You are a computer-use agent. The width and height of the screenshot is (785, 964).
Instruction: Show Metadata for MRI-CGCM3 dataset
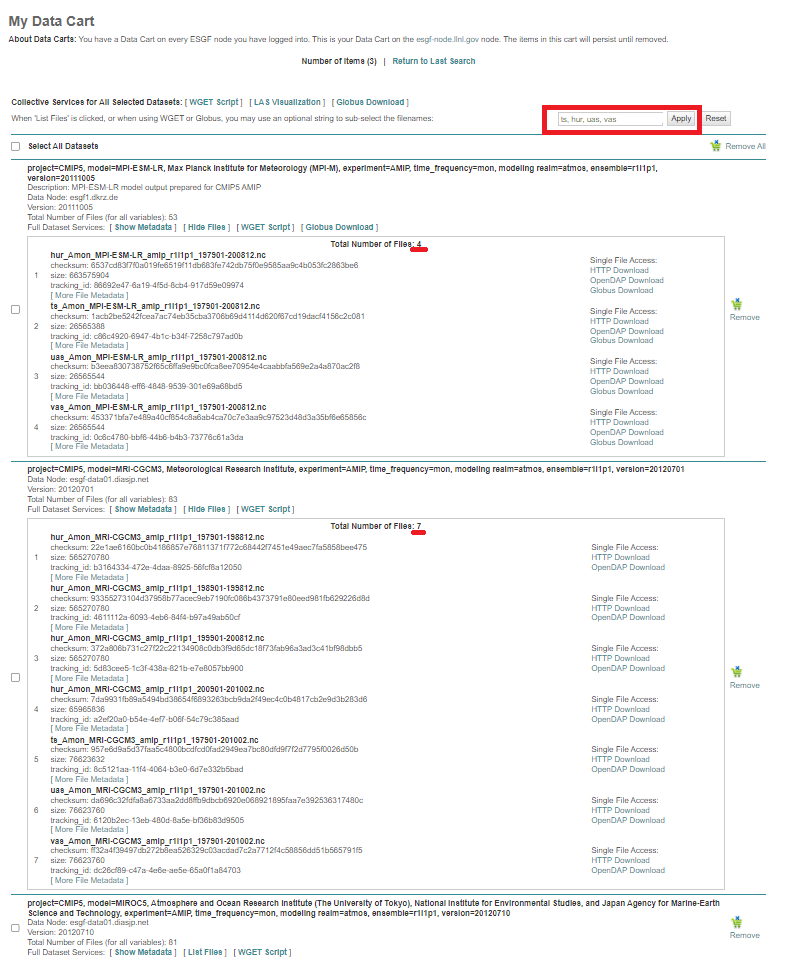pyautogui.click(x=143, y=509)
